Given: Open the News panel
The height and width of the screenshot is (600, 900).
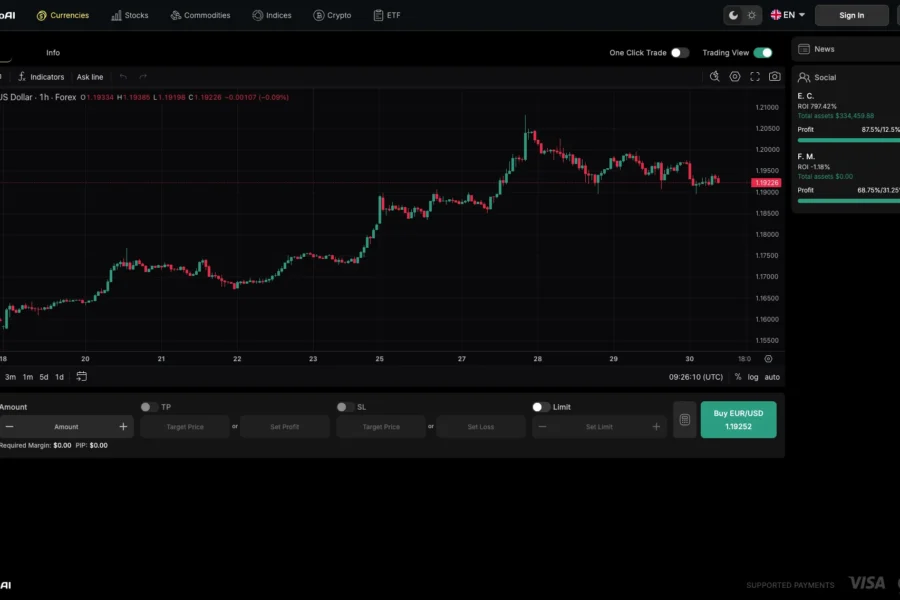Looking at the screenshot, I should click(845, 49).
